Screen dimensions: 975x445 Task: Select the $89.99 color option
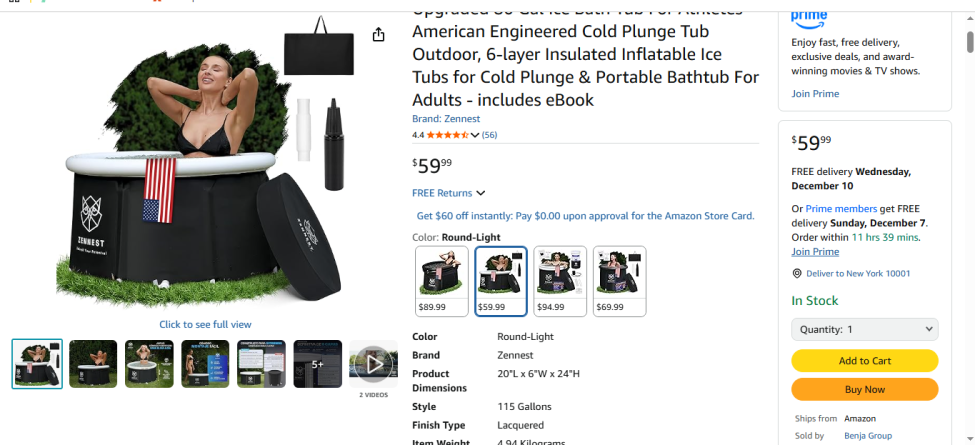click(441, 281)
